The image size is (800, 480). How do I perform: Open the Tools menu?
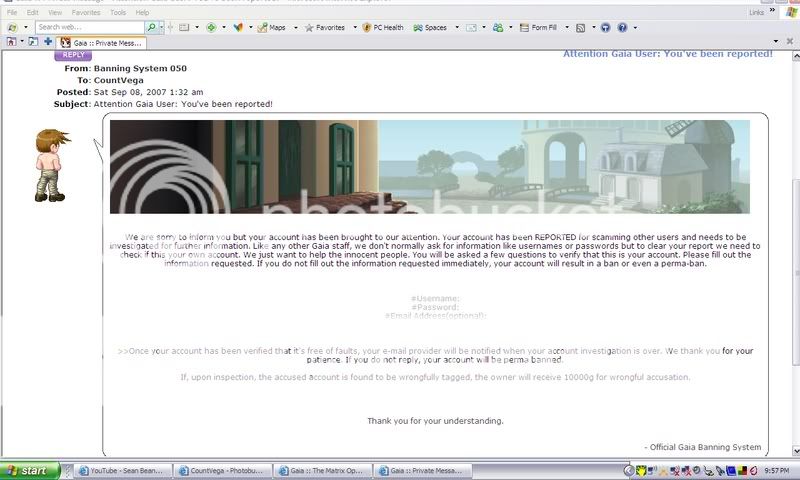tap(118, 12)
